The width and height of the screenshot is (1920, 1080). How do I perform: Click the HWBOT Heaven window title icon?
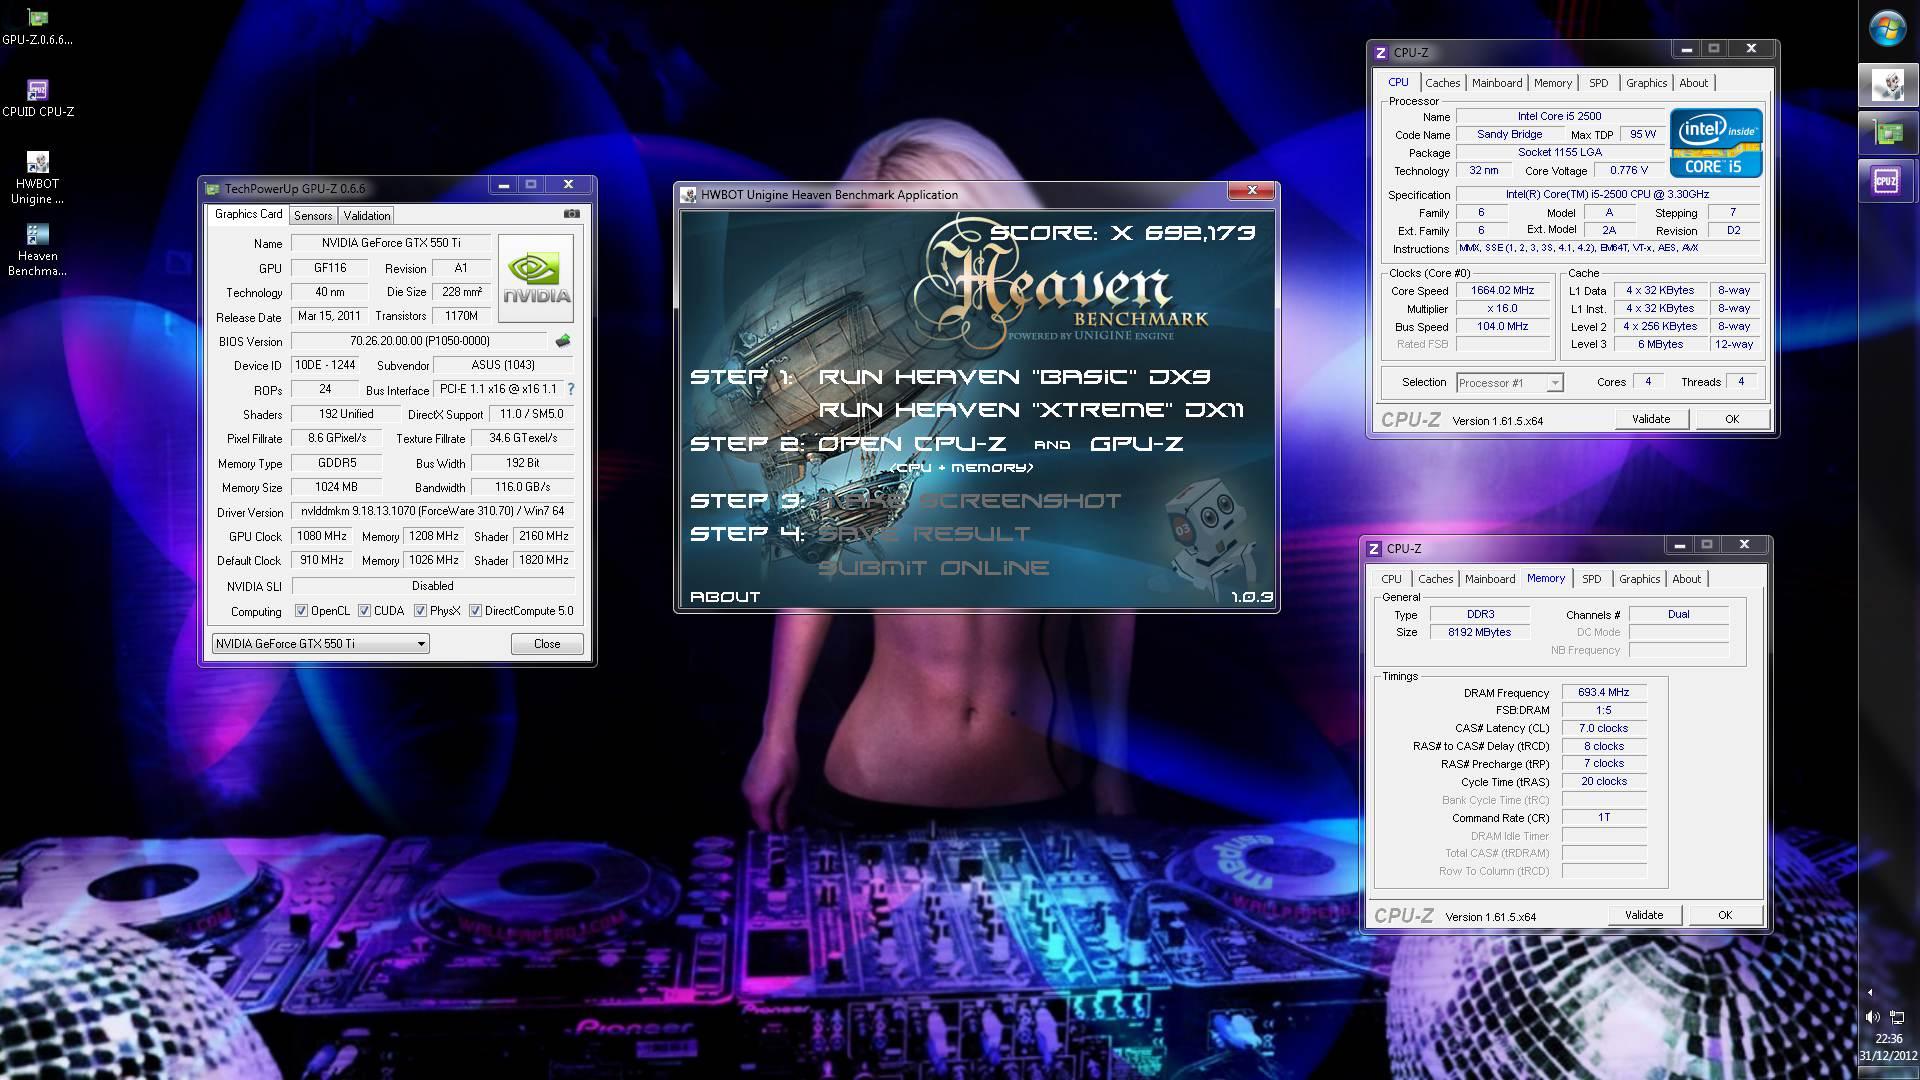[688, 195]
